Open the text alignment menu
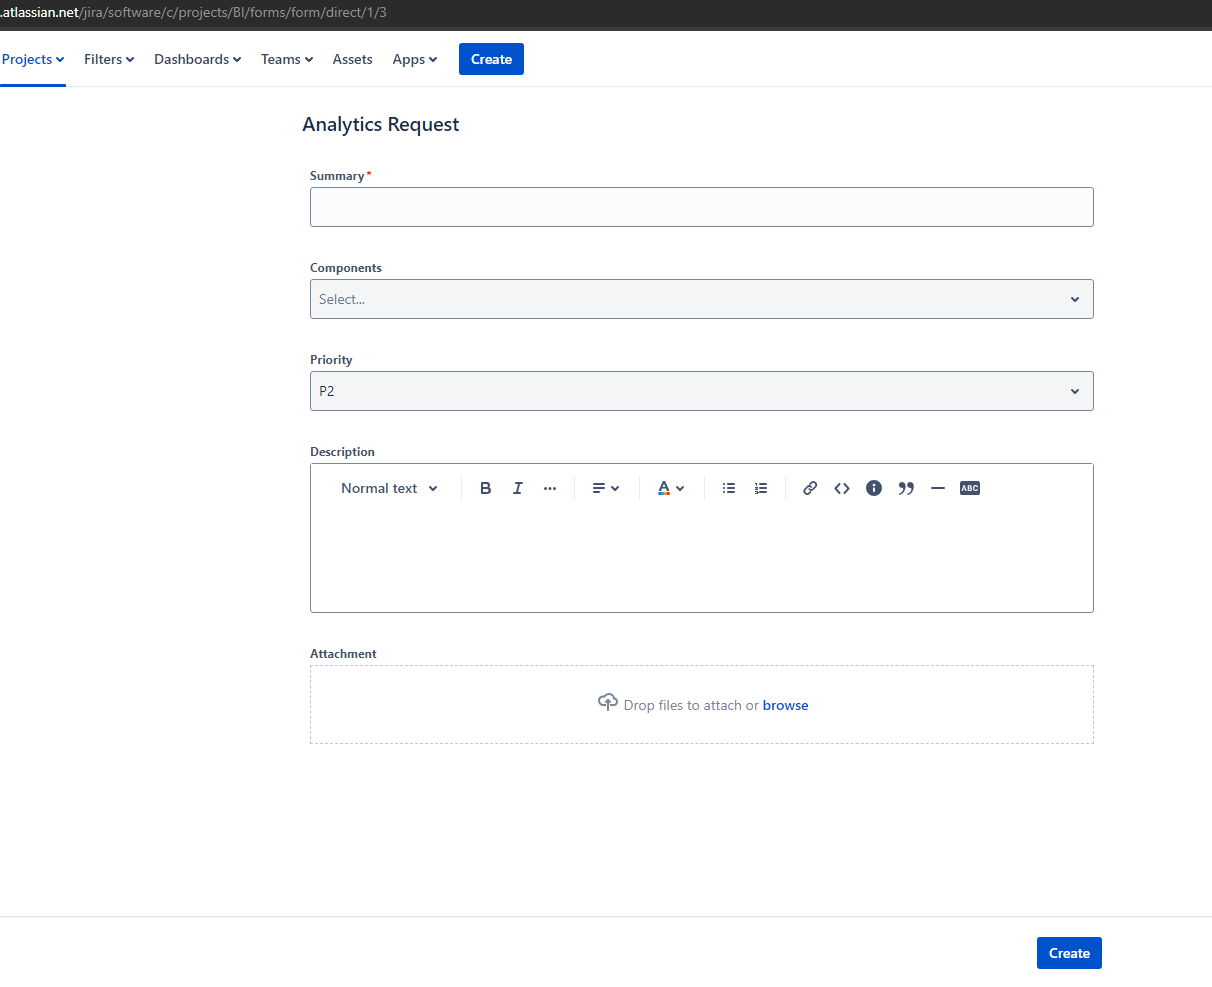Image resolution: width=1212 pixels, height=987 pixels. click(606, 488)
